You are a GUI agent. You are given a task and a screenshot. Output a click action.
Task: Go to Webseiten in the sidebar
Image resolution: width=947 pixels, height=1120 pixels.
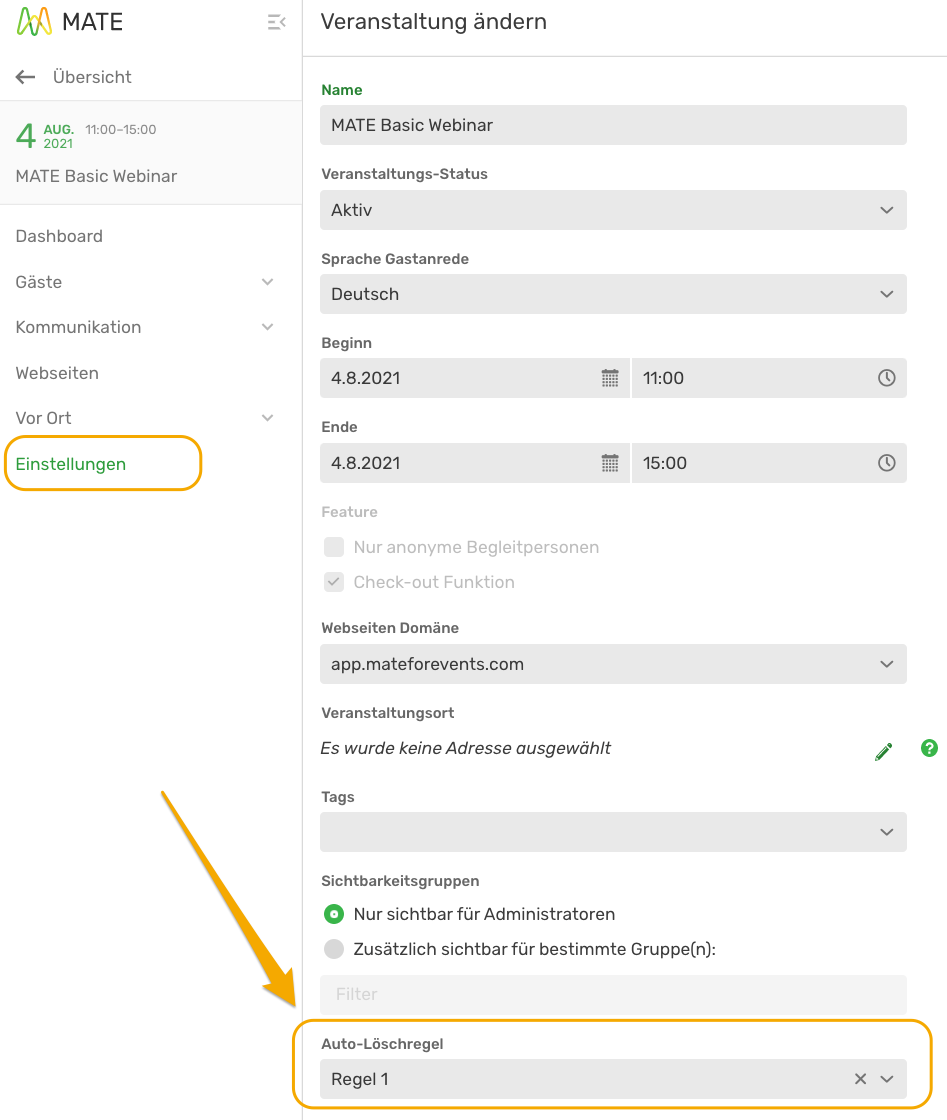(x=57, y=373)
